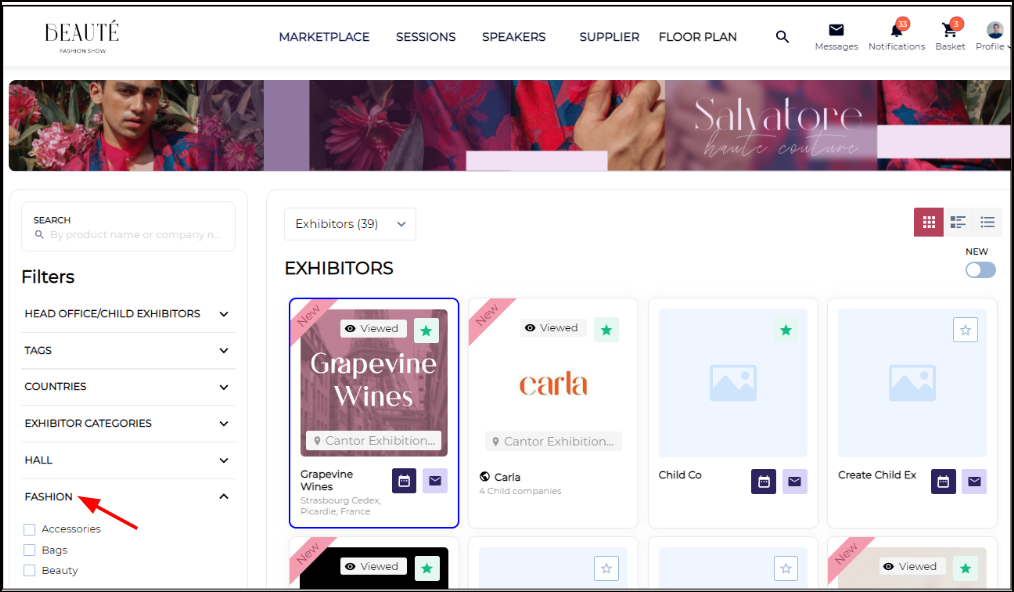Viewport: 1014px width, 592px height.
Task: Send message to Grapevine Wines
Action: (x=435, y=481)
